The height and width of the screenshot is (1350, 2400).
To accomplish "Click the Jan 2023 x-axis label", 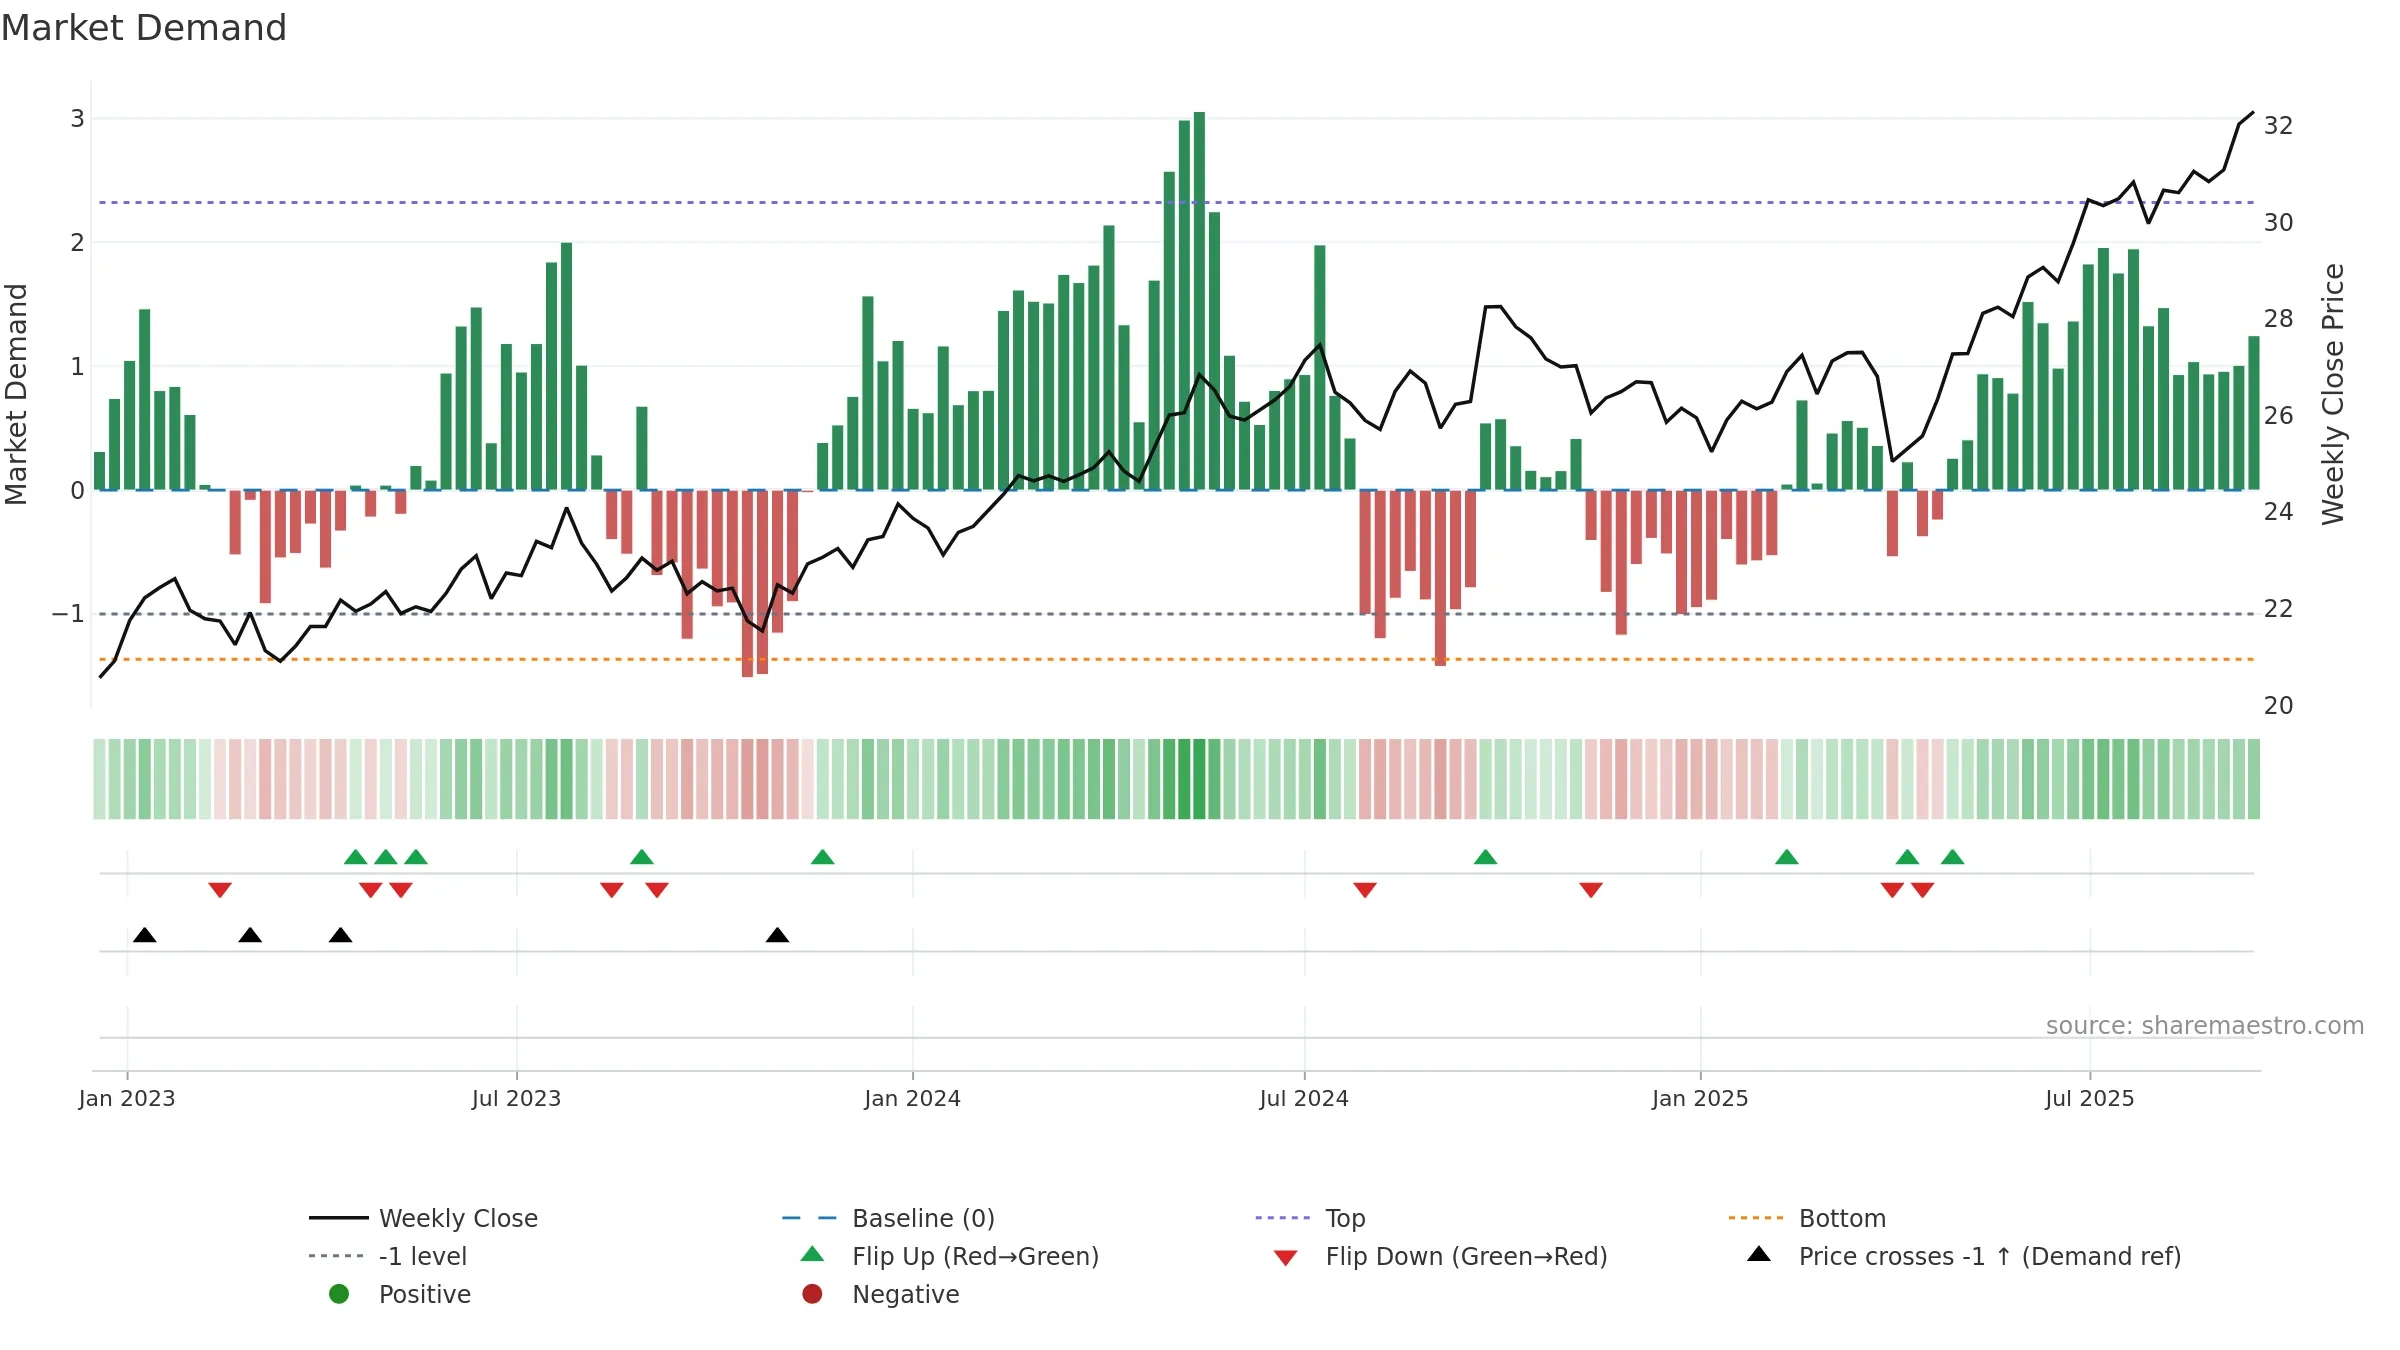I will (x=127, y=1098).
